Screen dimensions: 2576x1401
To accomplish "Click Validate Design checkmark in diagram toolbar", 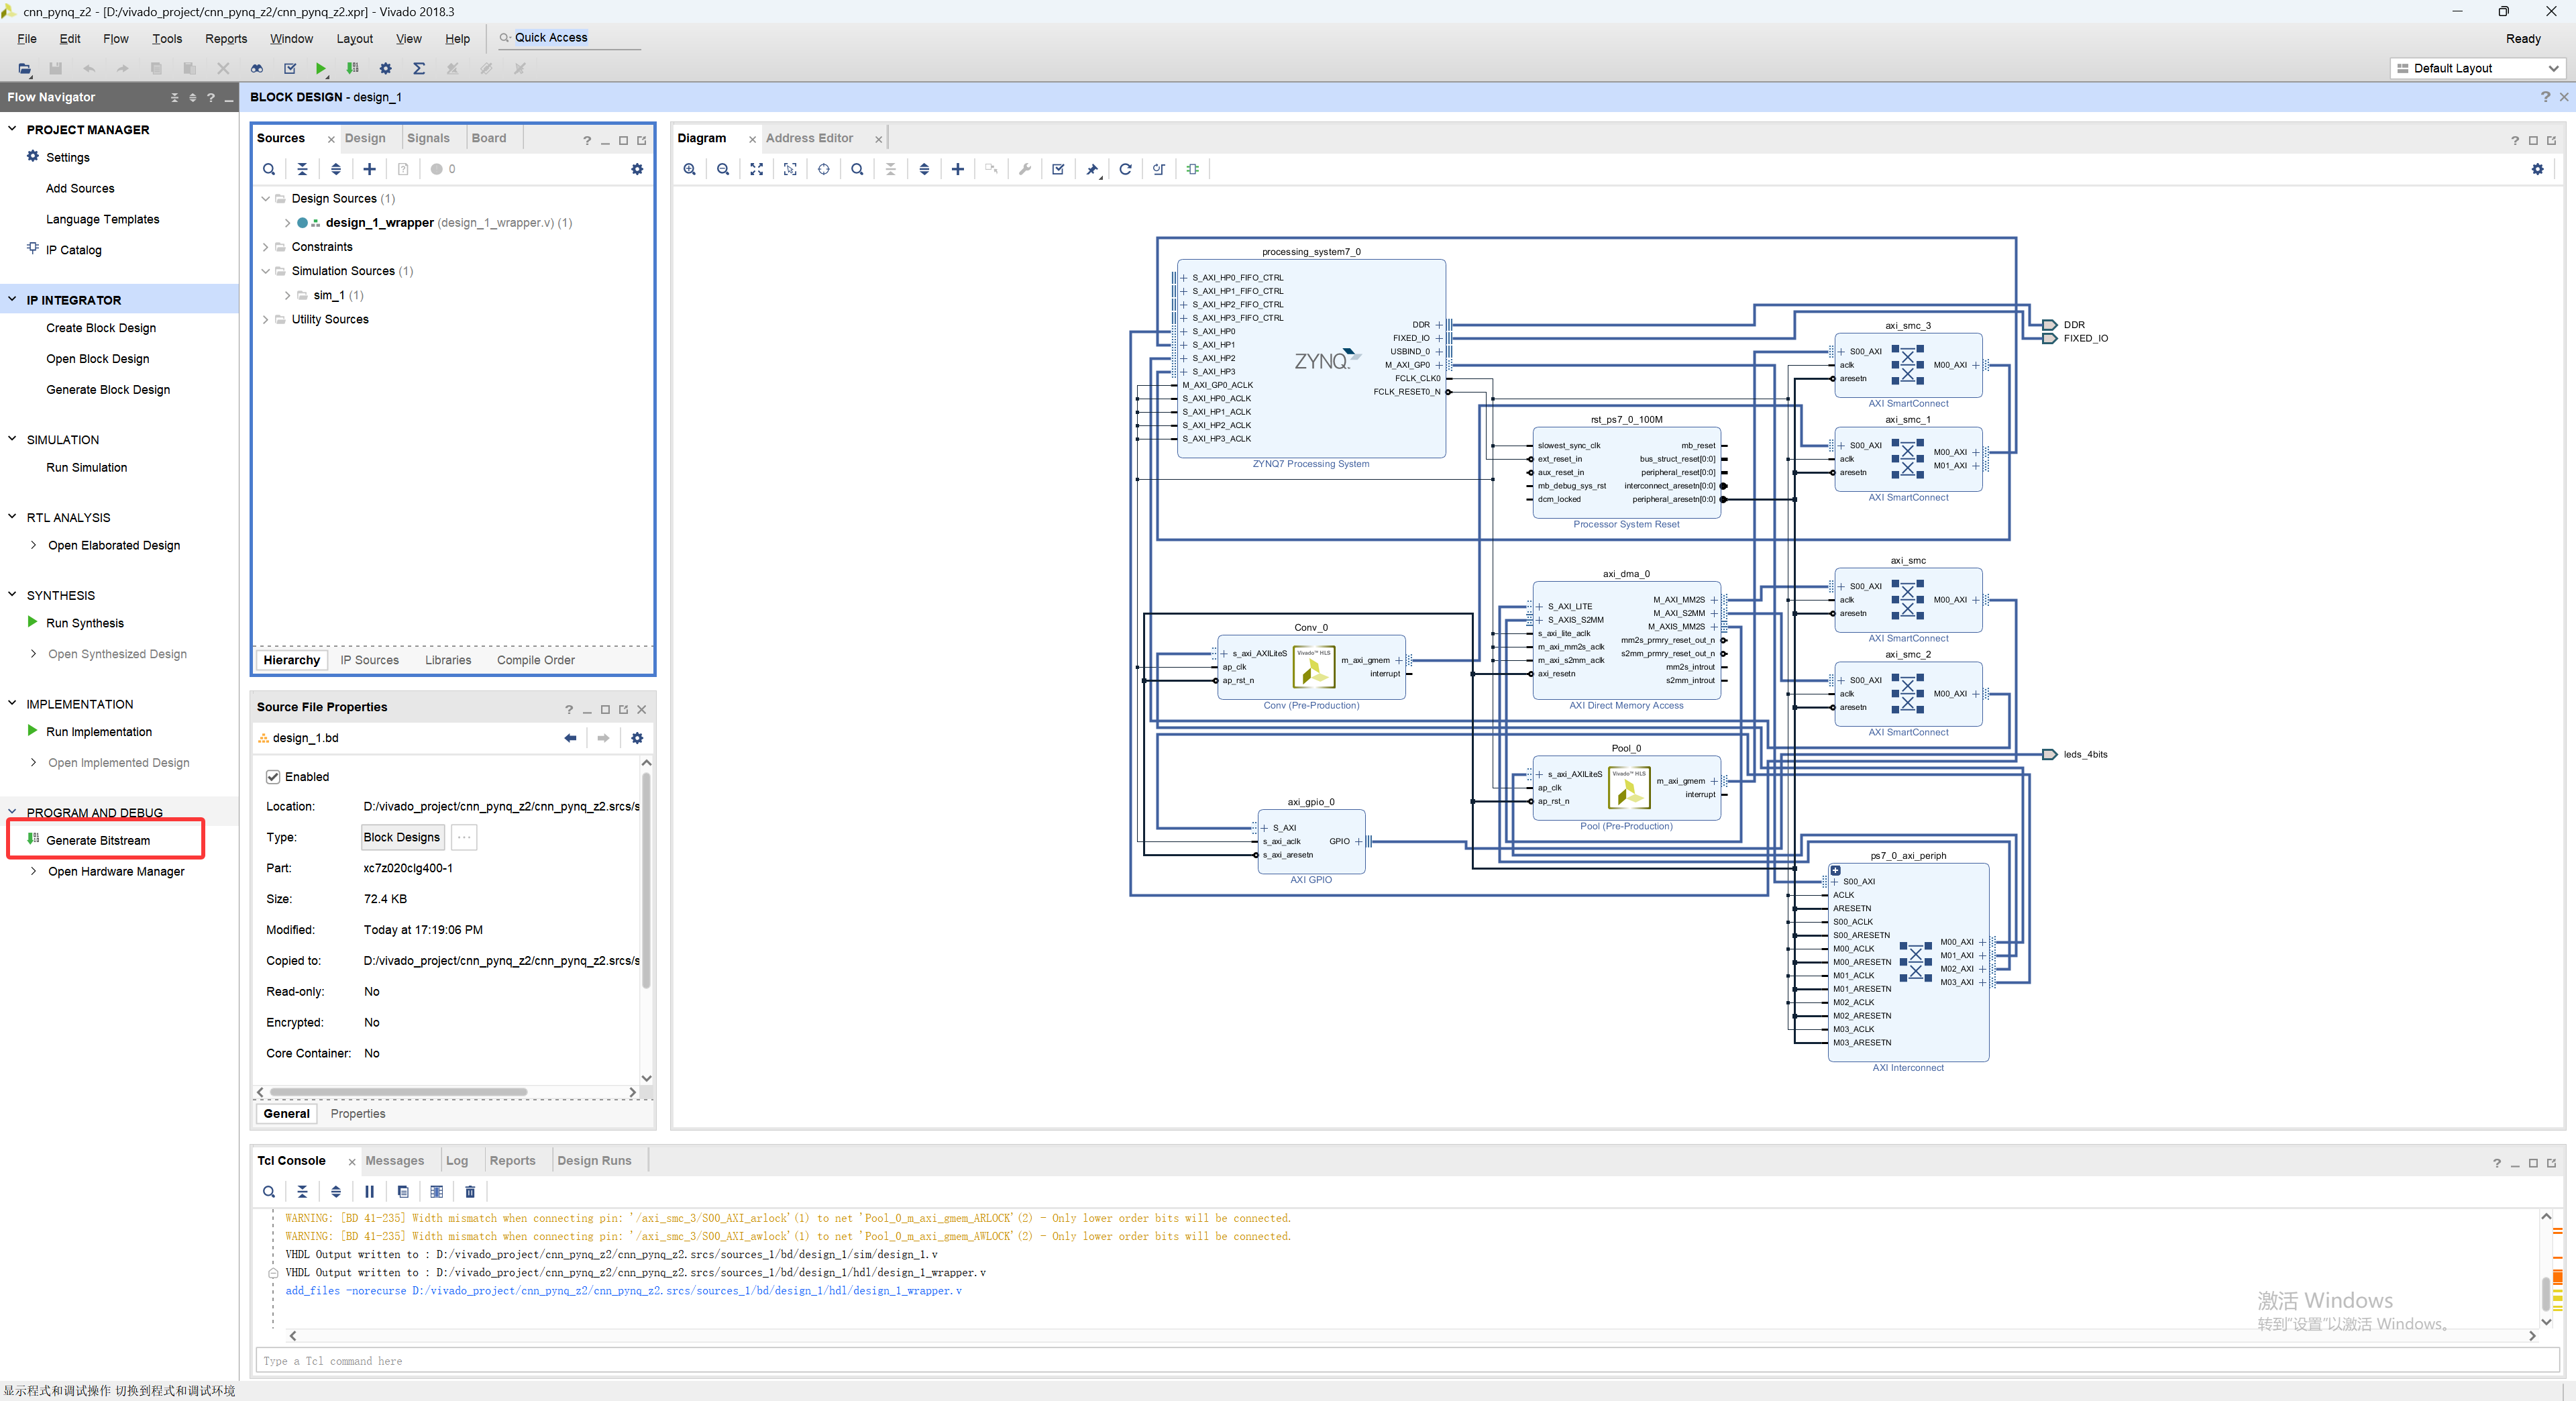I will [x=1058, y=169].
